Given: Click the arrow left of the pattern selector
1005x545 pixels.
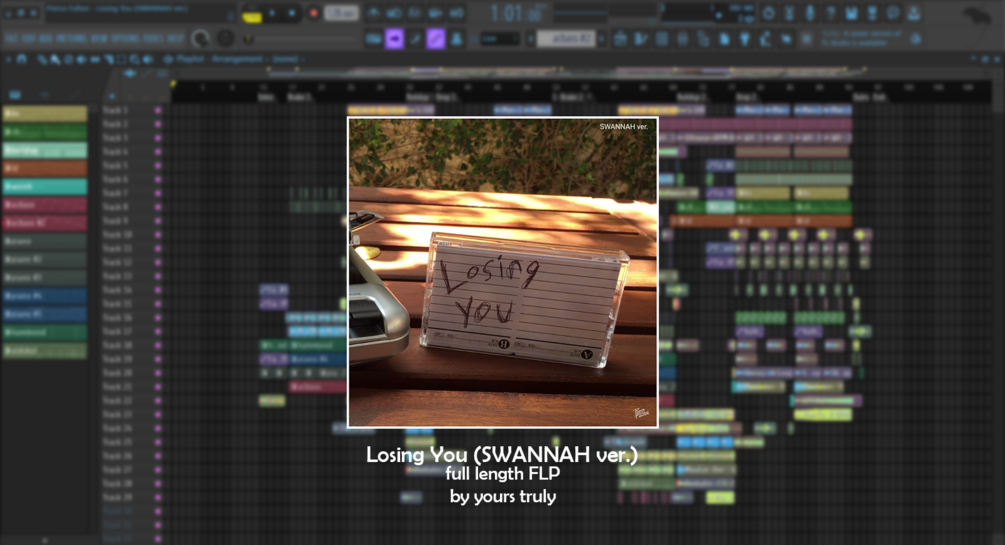Looking at the screenshot, I should point(530,39).
